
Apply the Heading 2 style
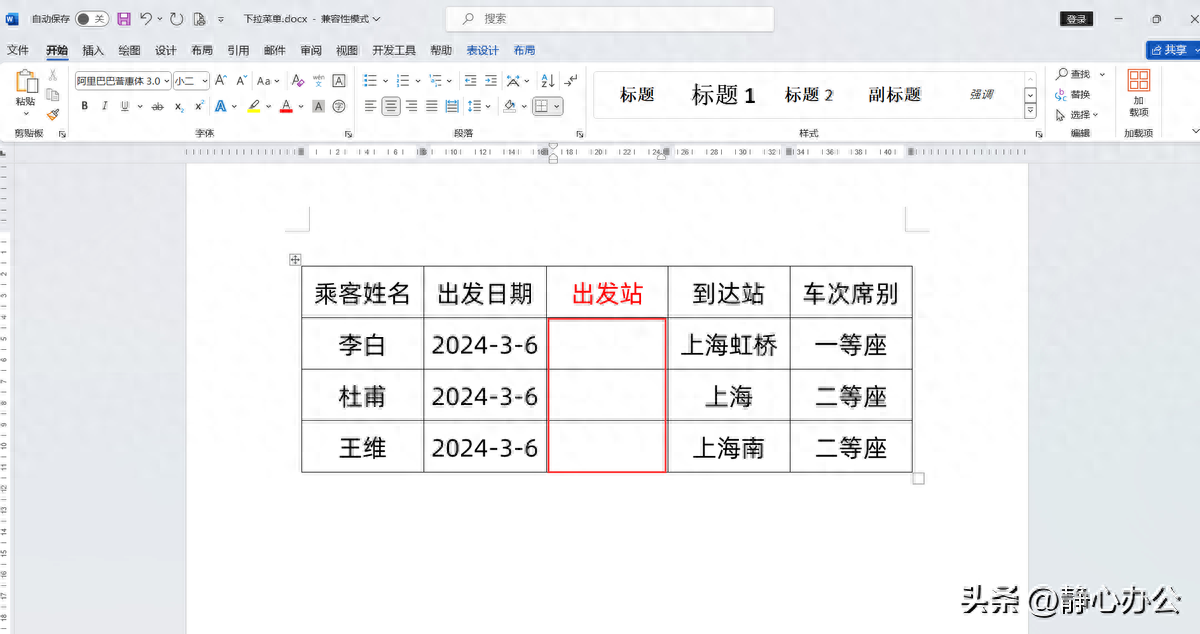(x=809, y=95)
